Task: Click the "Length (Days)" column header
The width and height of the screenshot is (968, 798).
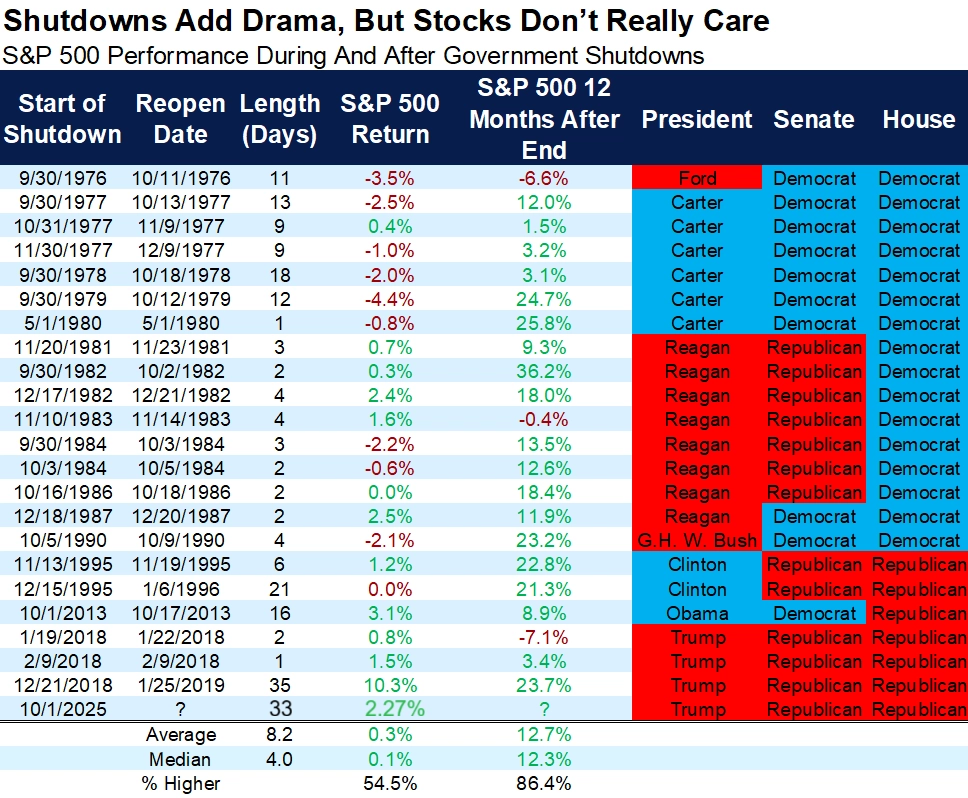Action: click(x=280, y=119)
